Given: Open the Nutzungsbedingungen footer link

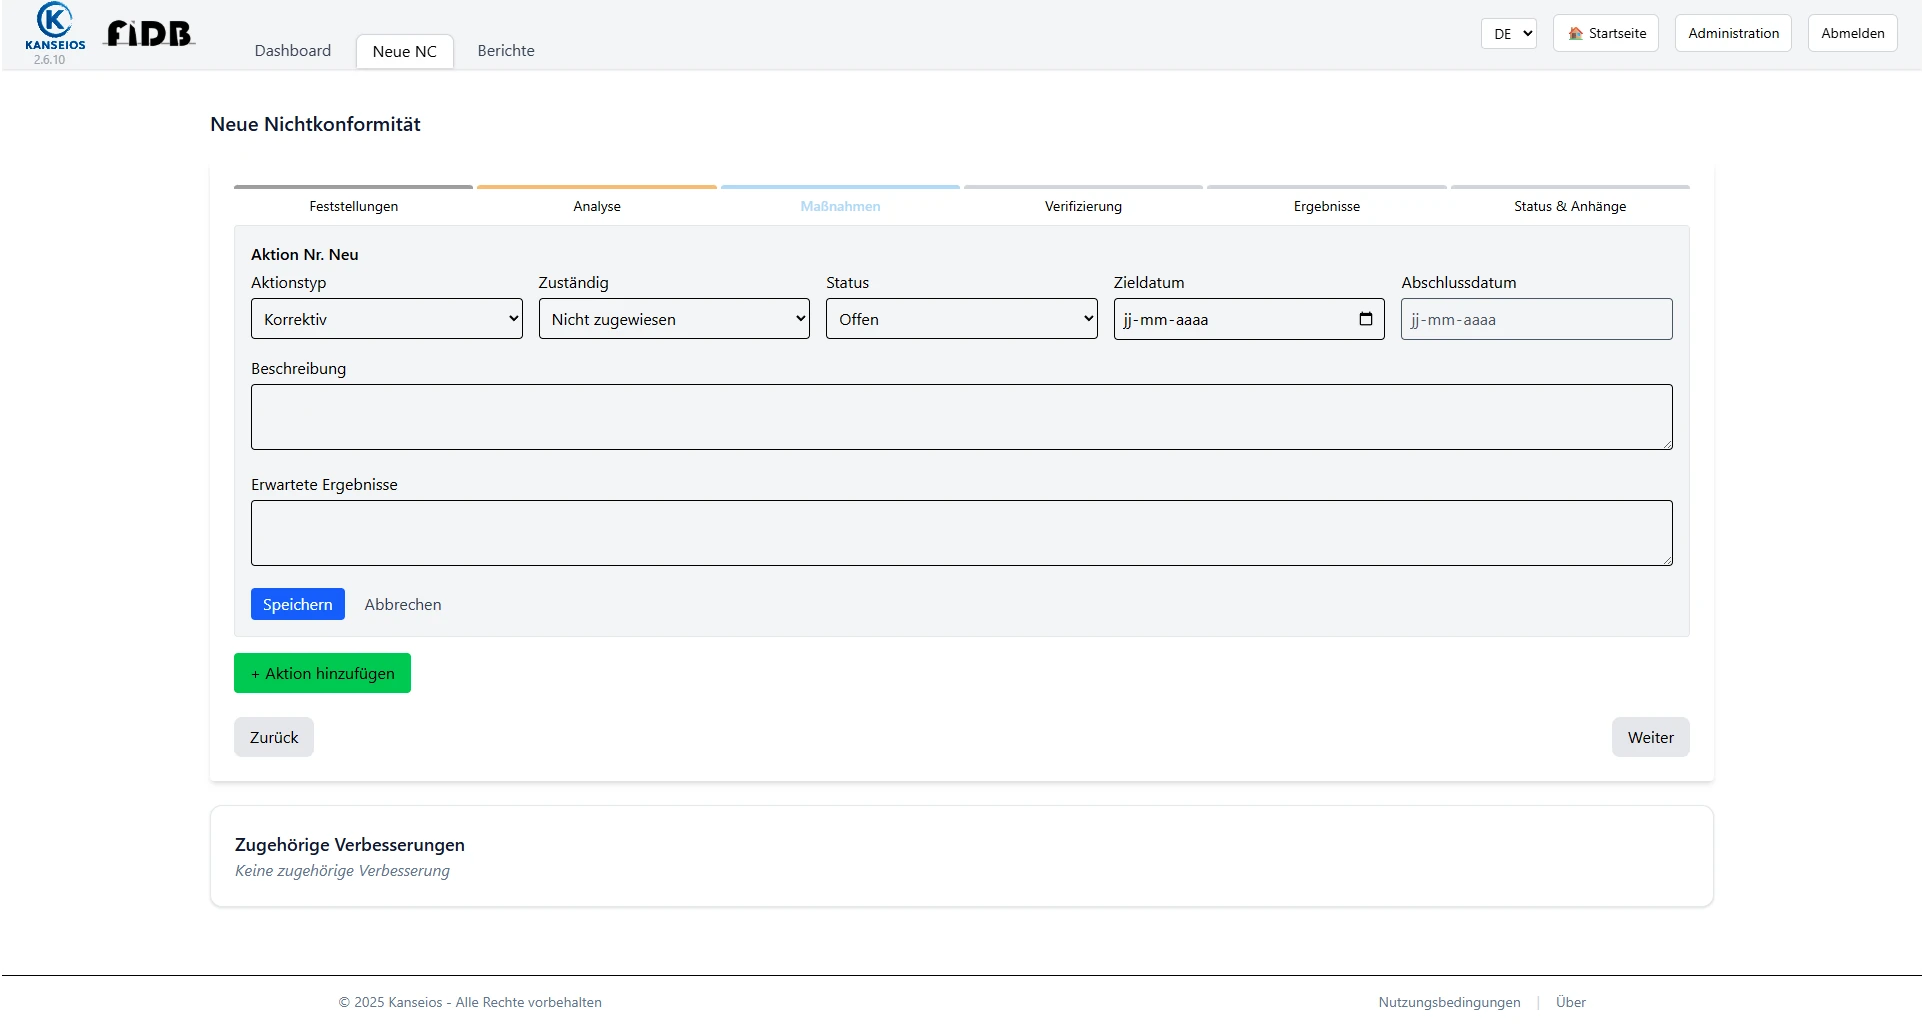Looking at the screenshot, I should [1449, 1002].
